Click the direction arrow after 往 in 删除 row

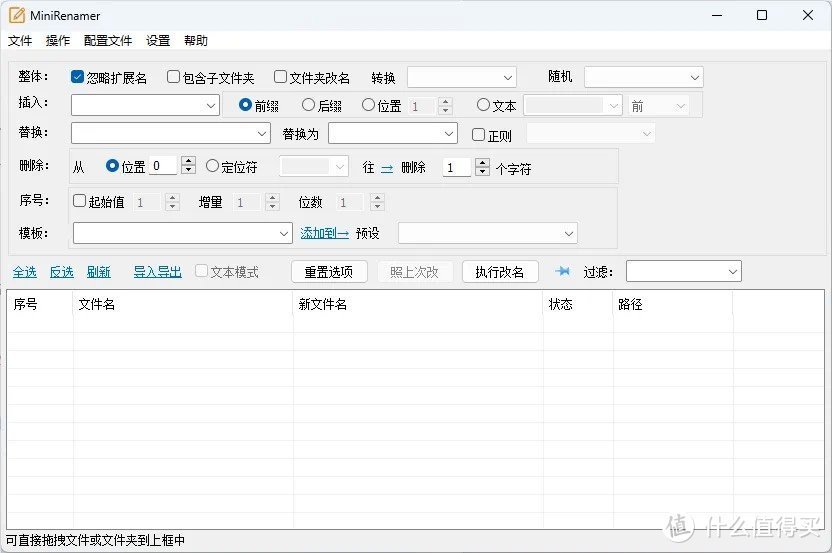(x=387, y=168)
